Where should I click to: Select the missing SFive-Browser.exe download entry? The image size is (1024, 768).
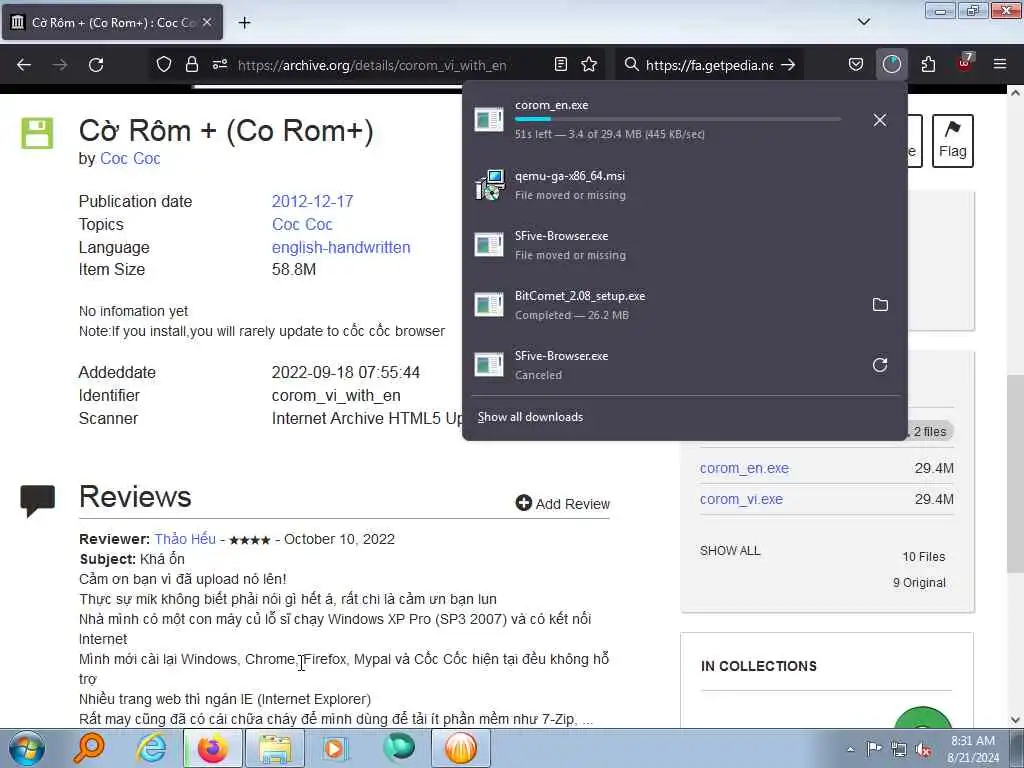pos(684,245)
